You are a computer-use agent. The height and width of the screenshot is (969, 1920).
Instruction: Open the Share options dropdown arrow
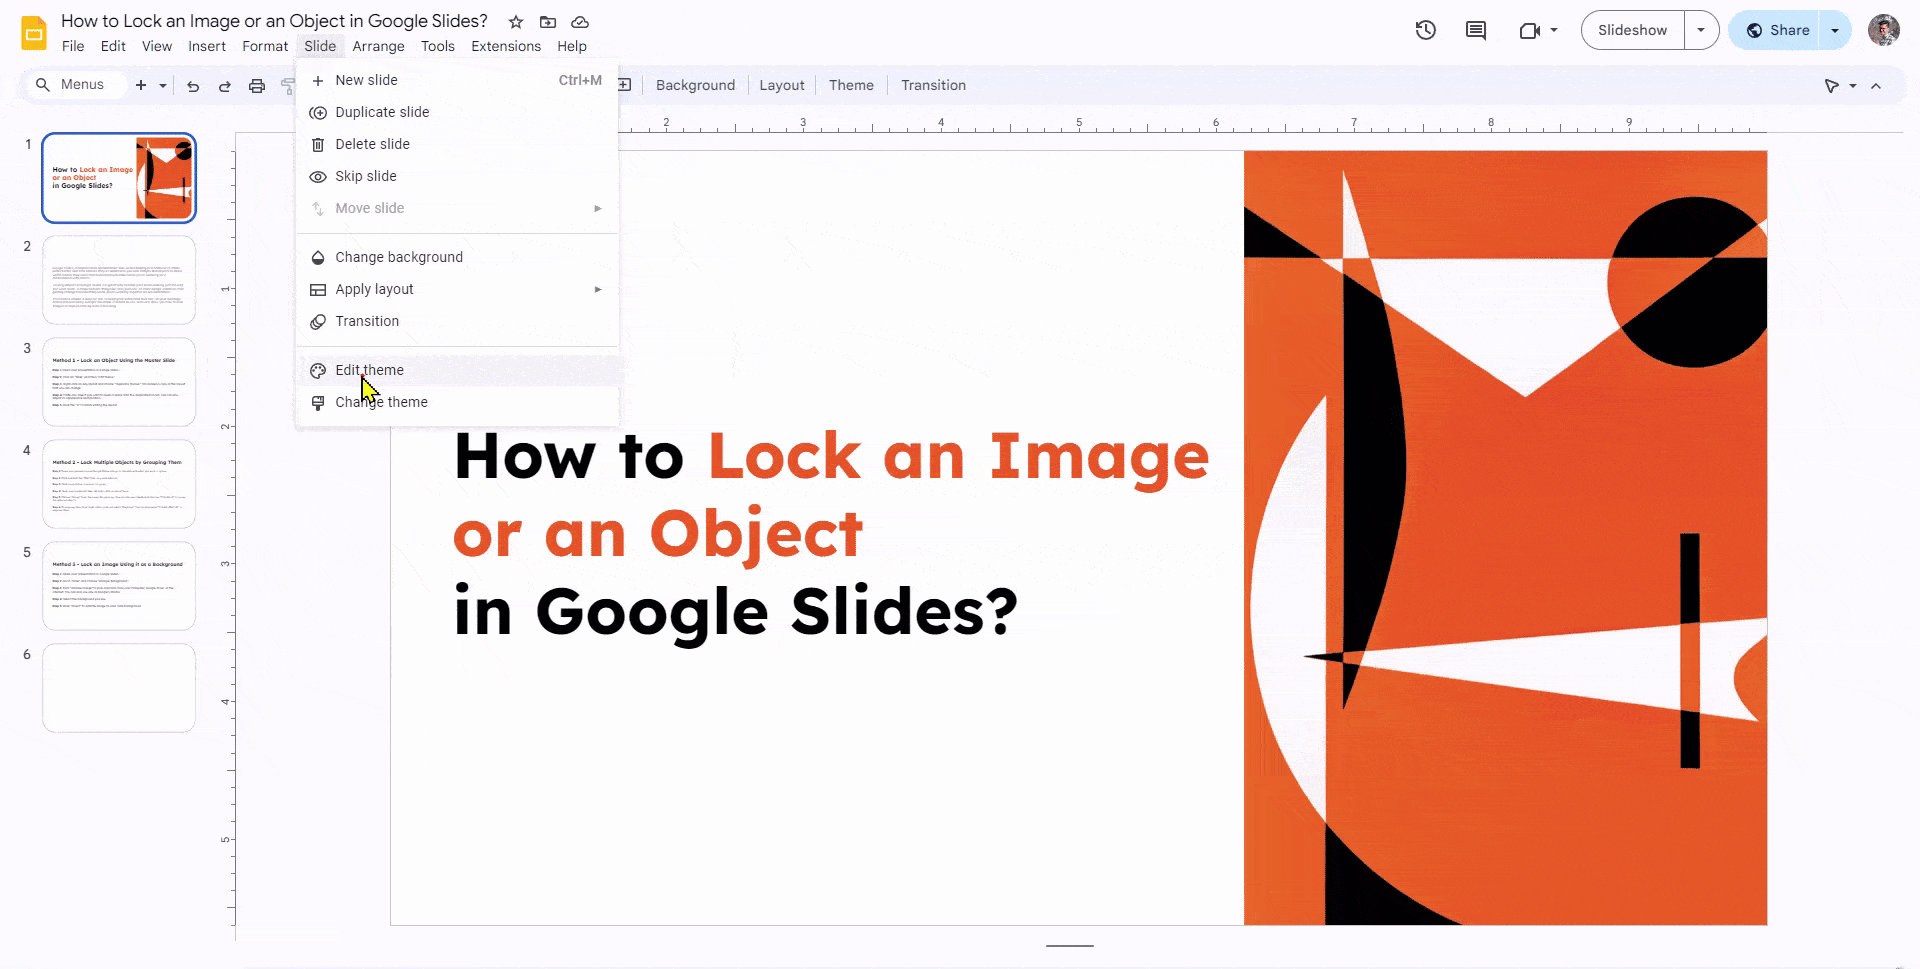coord(1834,30)
